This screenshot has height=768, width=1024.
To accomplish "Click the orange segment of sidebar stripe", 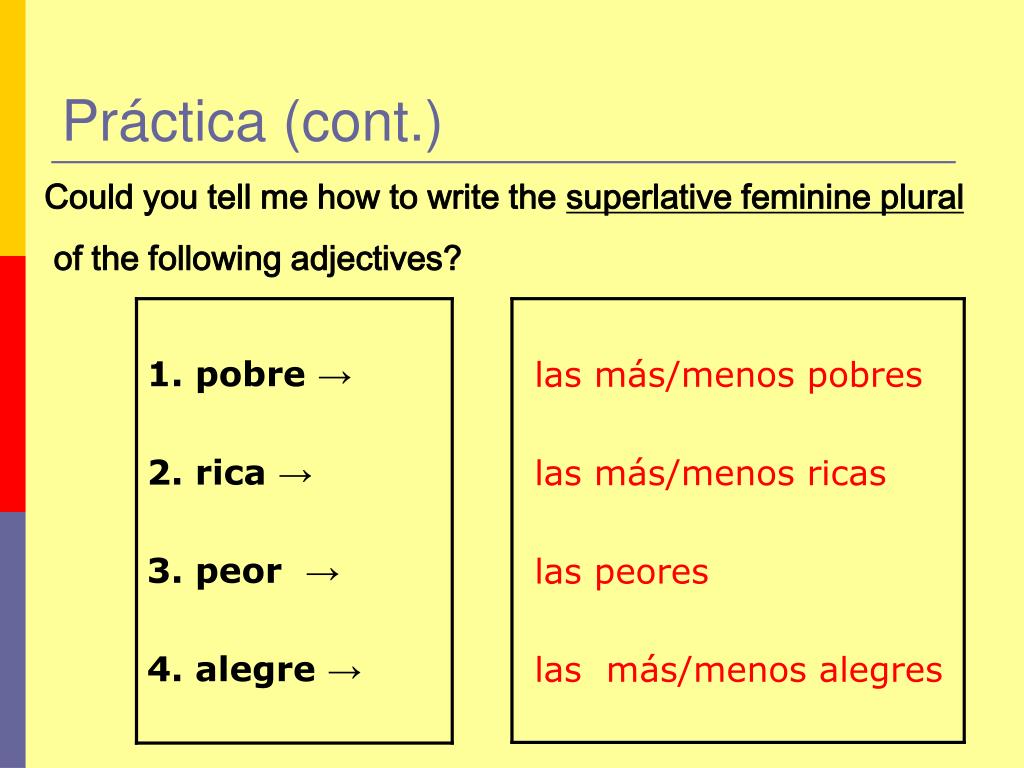I will coord(12,128).
